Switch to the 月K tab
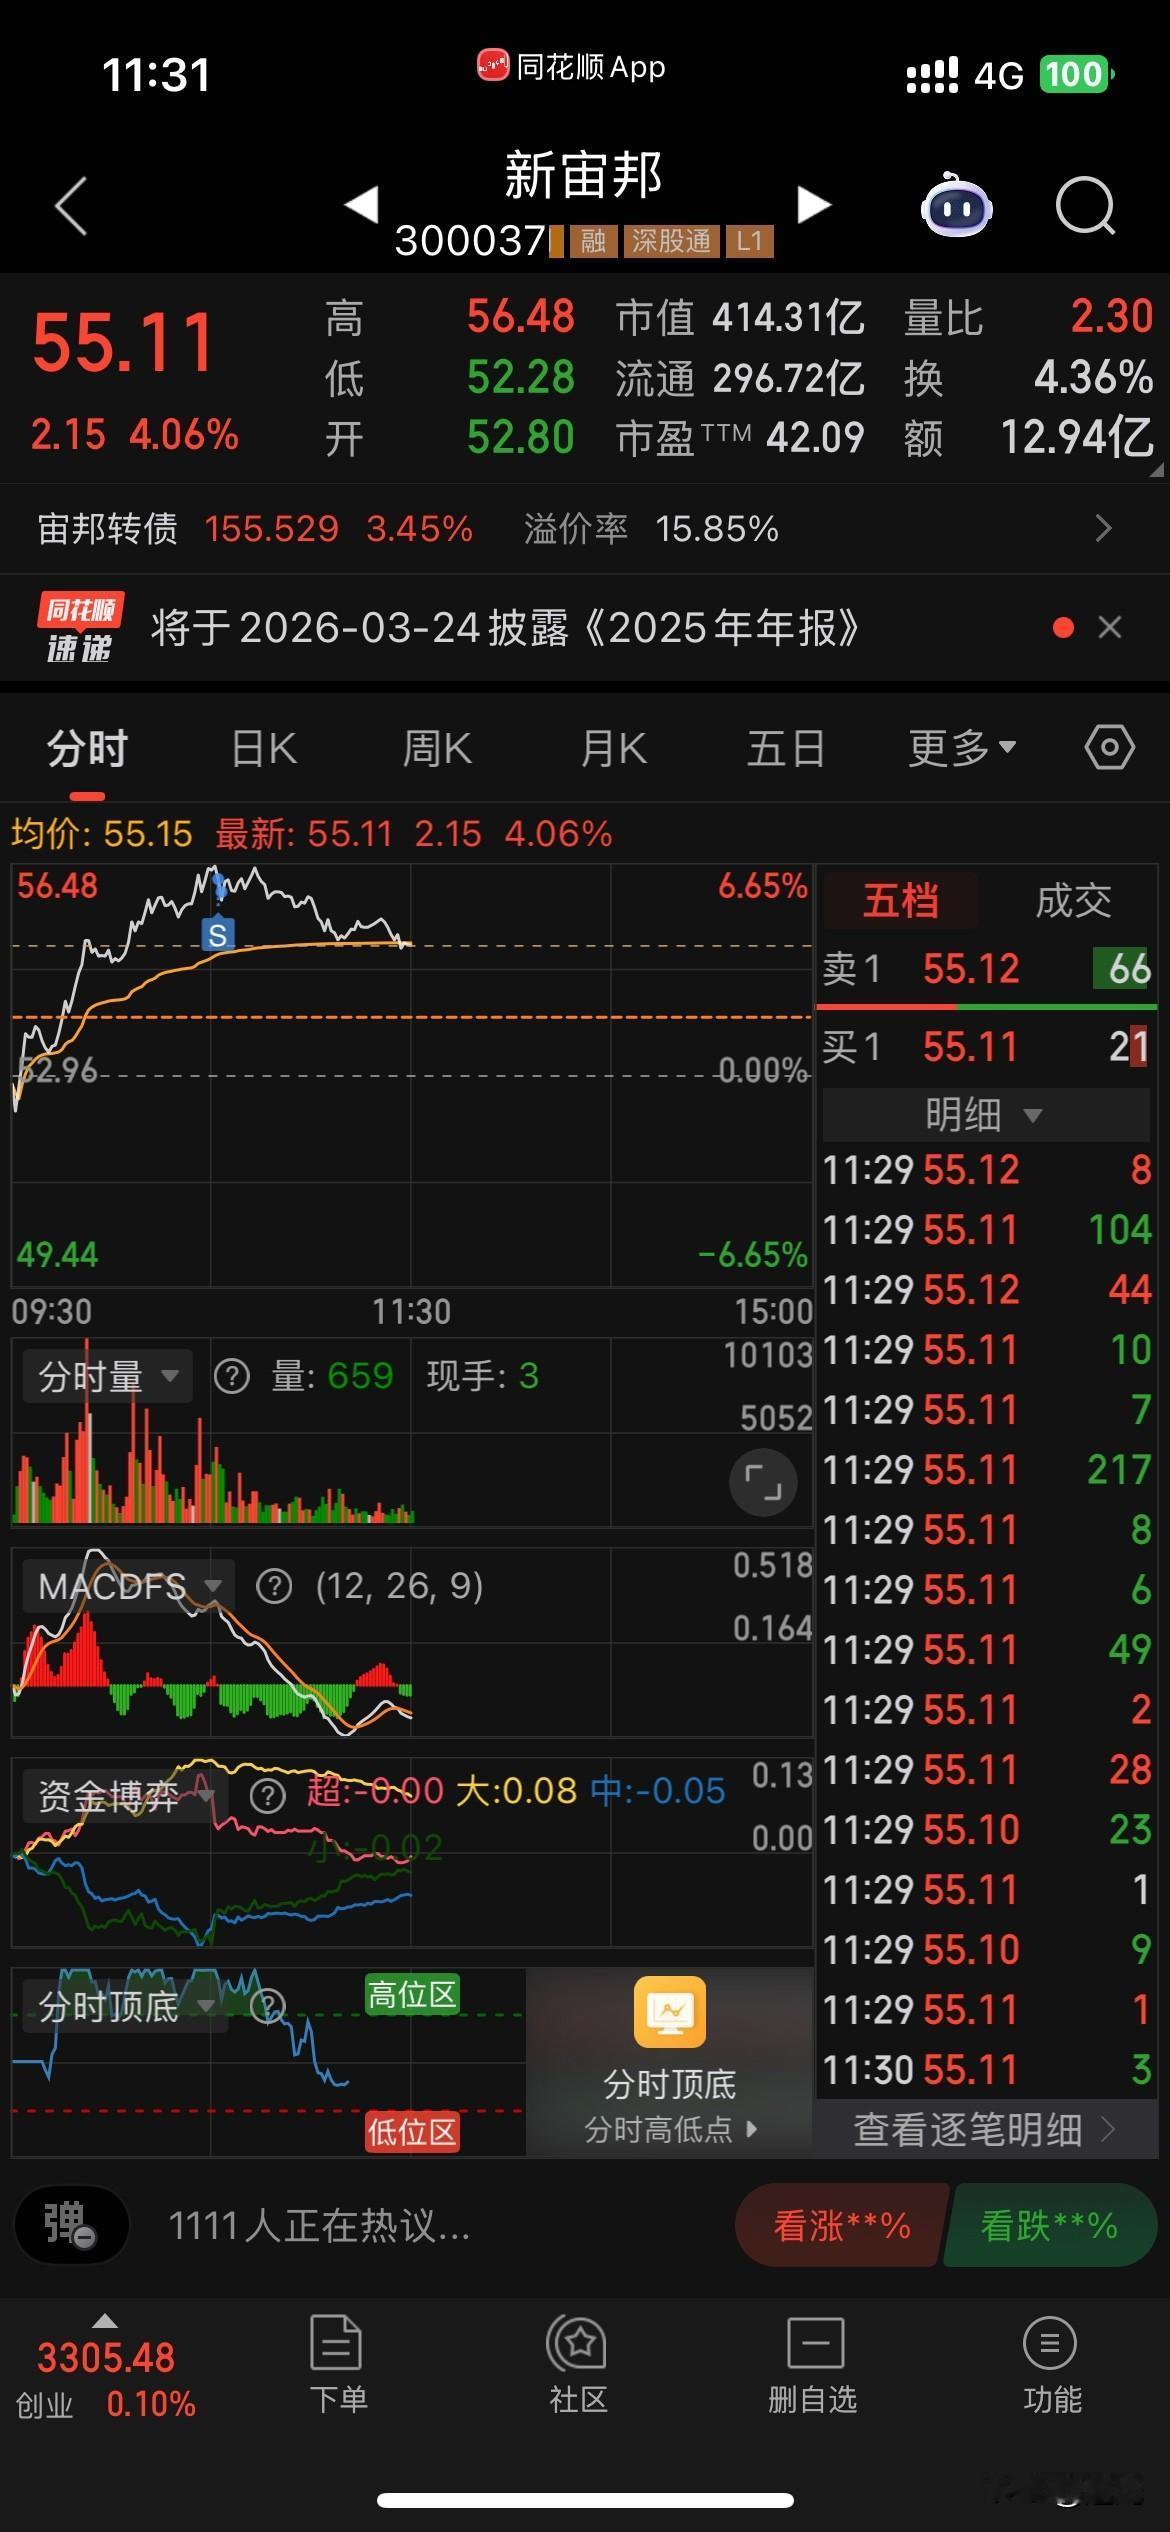This screenshot has width=1170, height=2532. 614,748
